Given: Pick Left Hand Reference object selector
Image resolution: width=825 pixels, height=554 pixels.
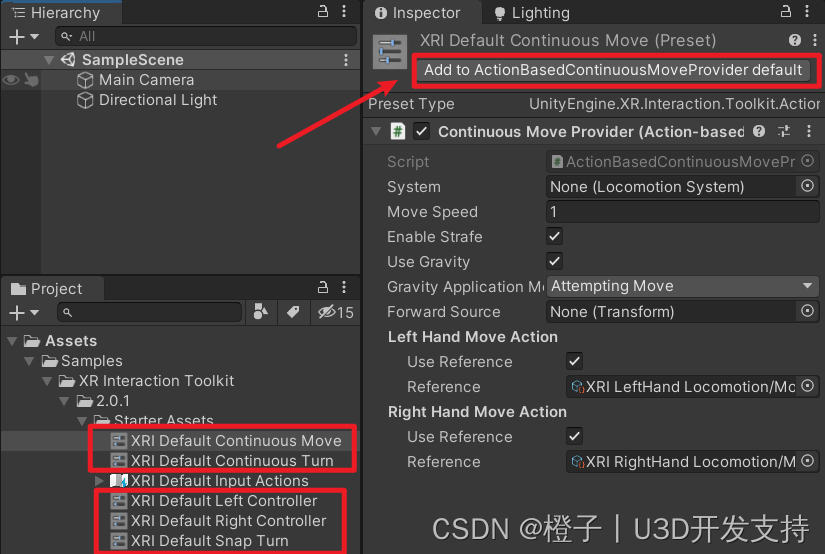Looking at the screenshot, I should click(x=807, y=387).
